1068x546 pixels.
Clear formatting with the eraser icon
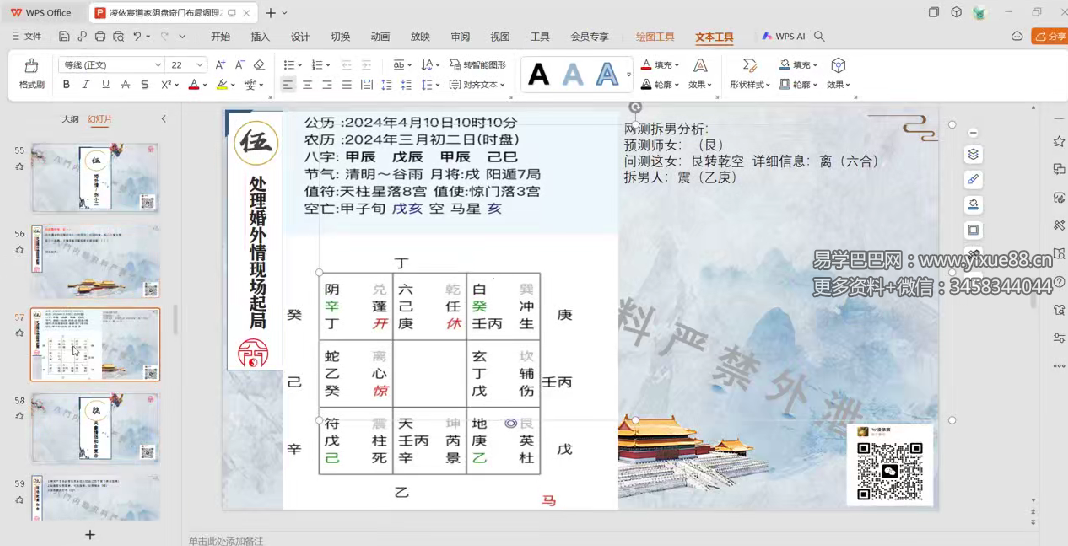(259, 65)
